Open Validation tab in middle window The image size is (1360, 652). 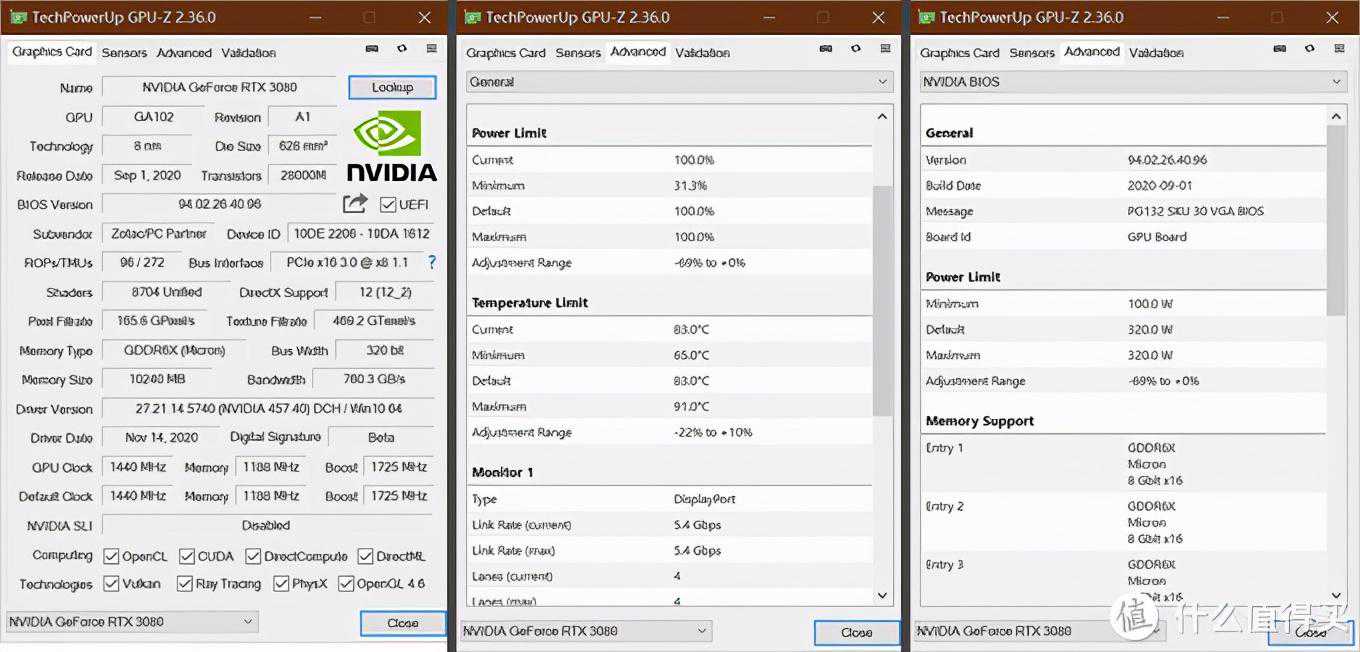pos(702,53)
